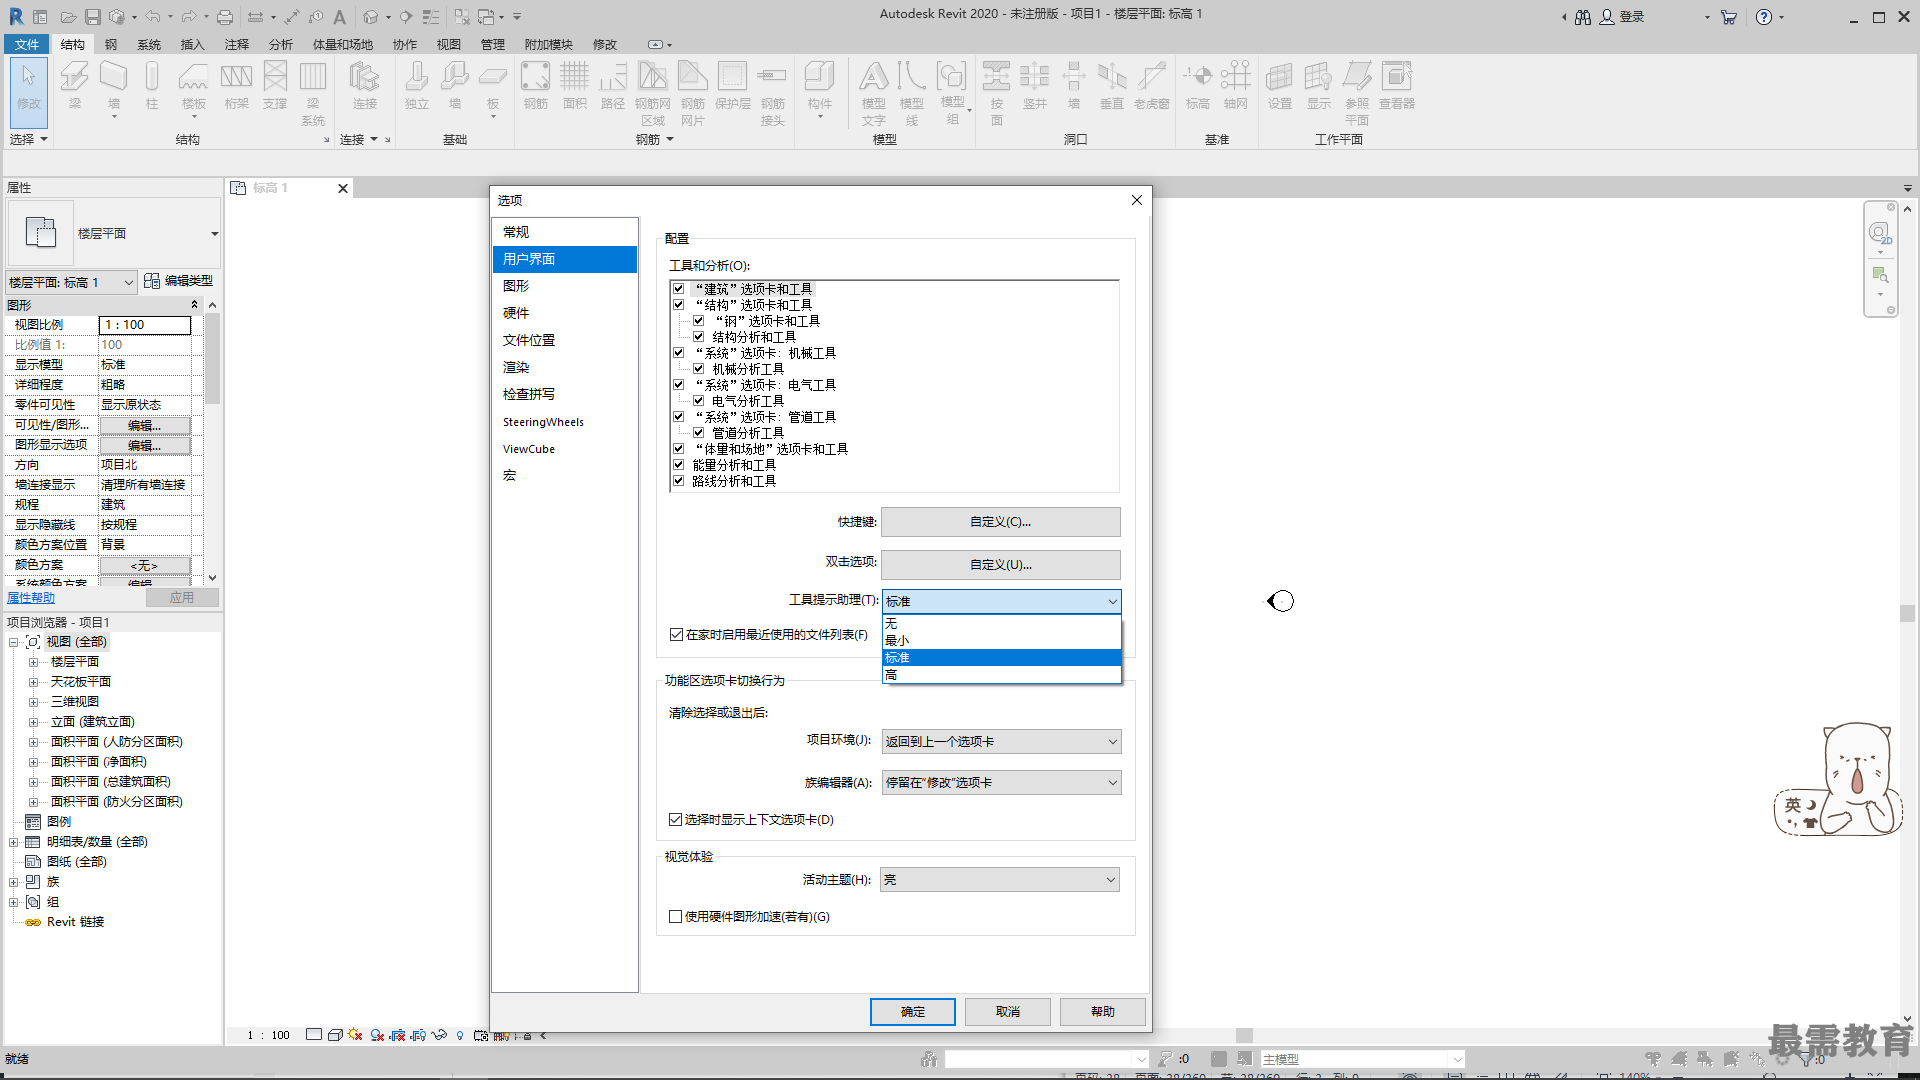Open the help question mark icon
This screenshot has width=1920, height=1080.
pyautogui.click(x=1764, y=17)
